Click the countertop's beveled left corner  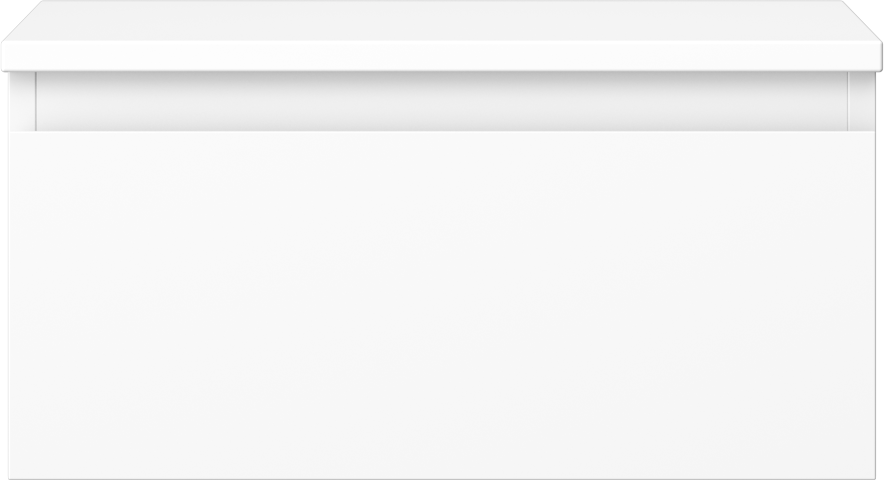coord(23,21)
